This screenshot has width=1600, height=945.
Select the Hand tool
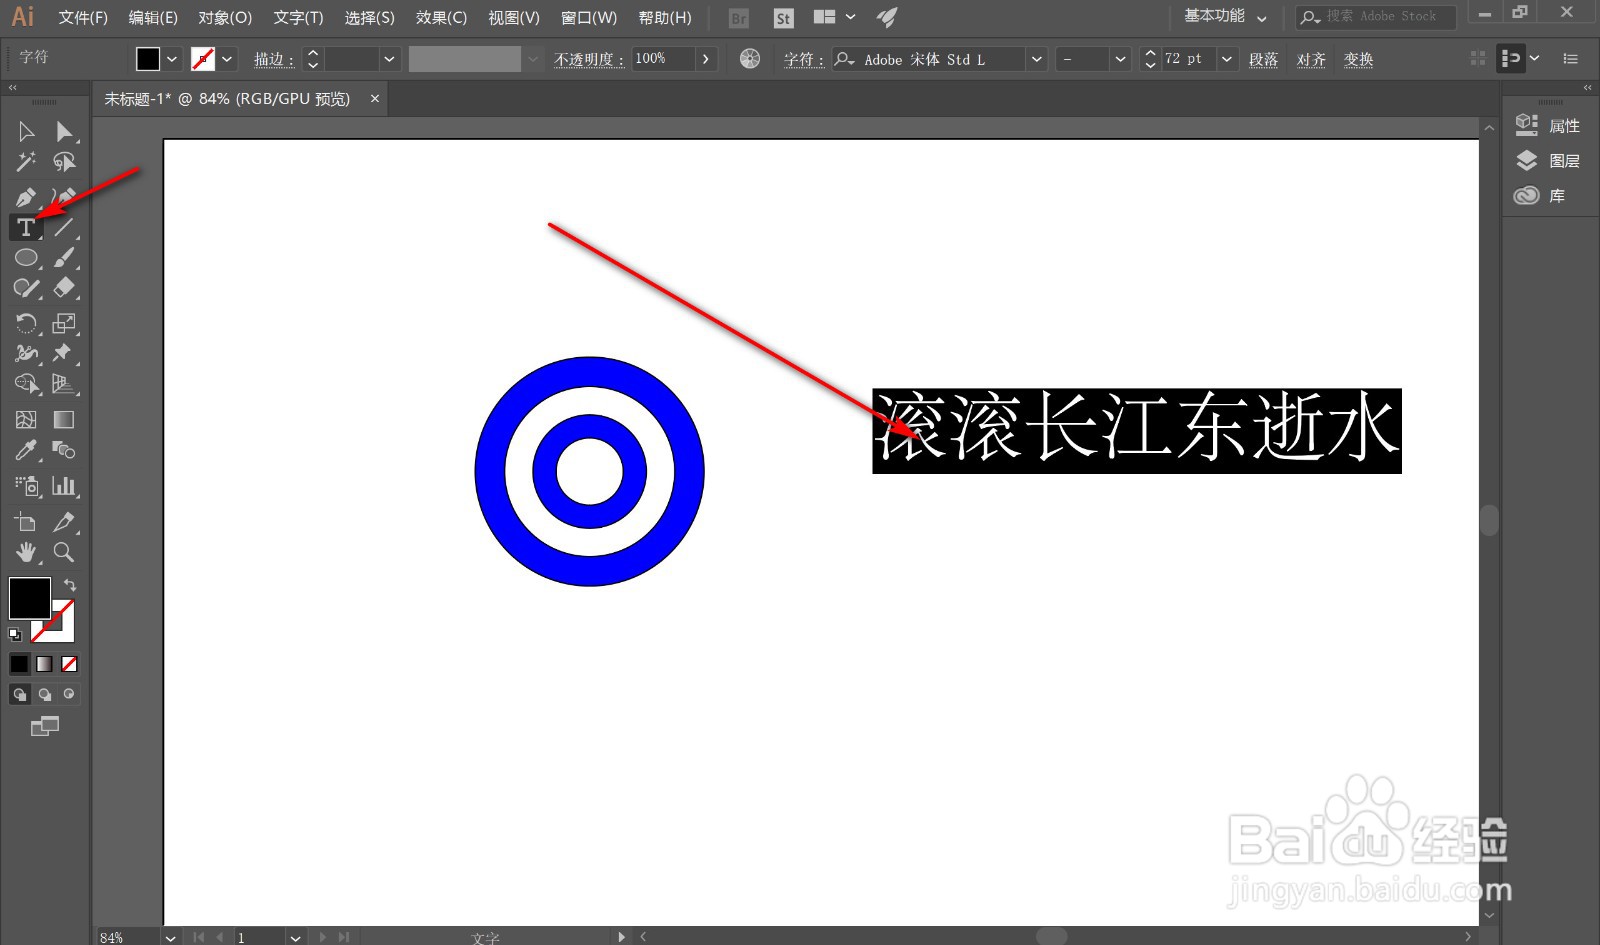coord(26,552)
